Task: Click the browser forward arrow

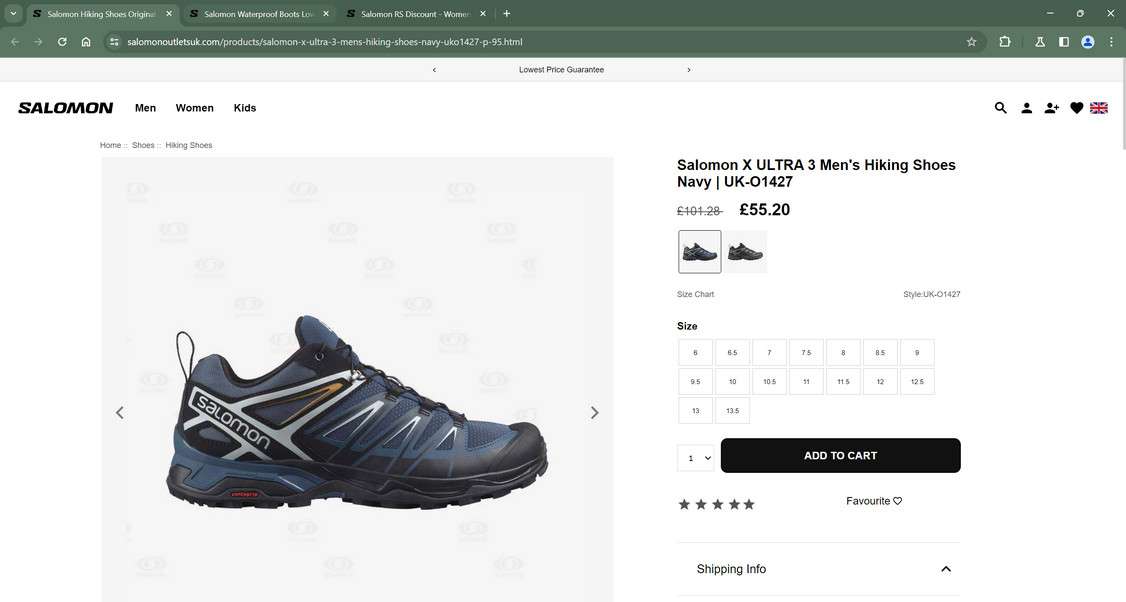Action: 38,42
